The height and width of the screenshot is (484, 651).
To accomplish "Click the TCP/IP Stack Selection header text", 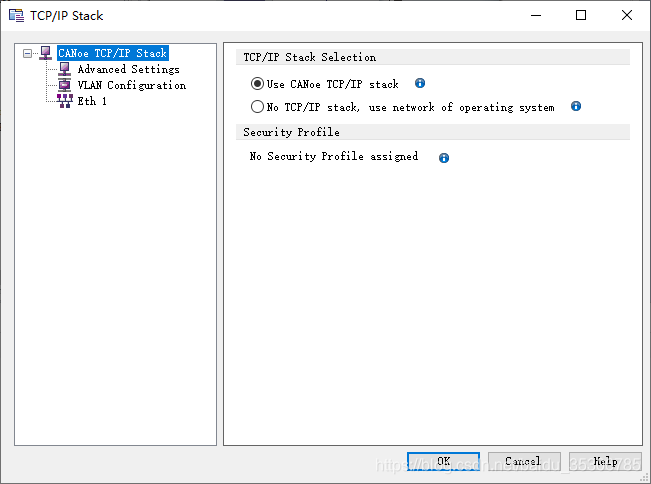I will [310, 57].
